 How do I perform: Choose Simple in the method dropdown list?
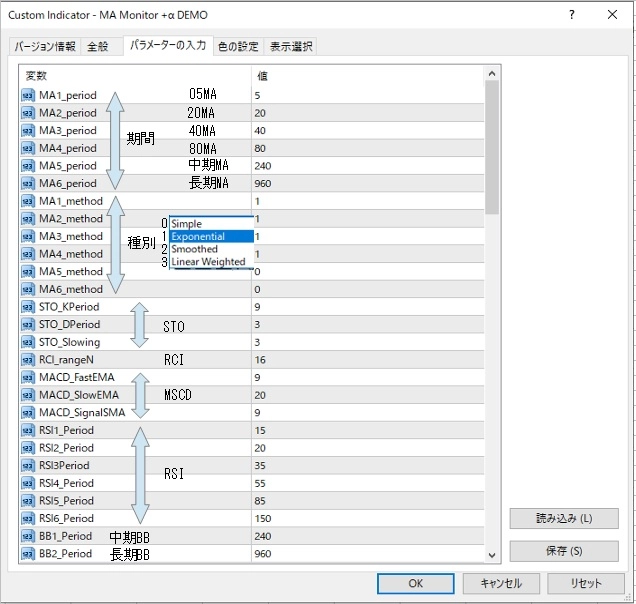tap(211, 224)
